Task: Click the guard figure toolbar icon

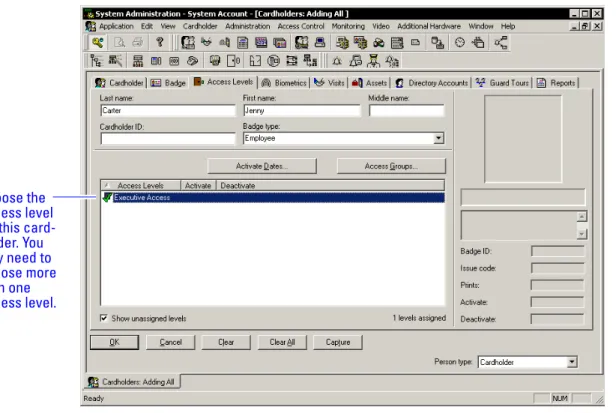Action: point(374,61)
